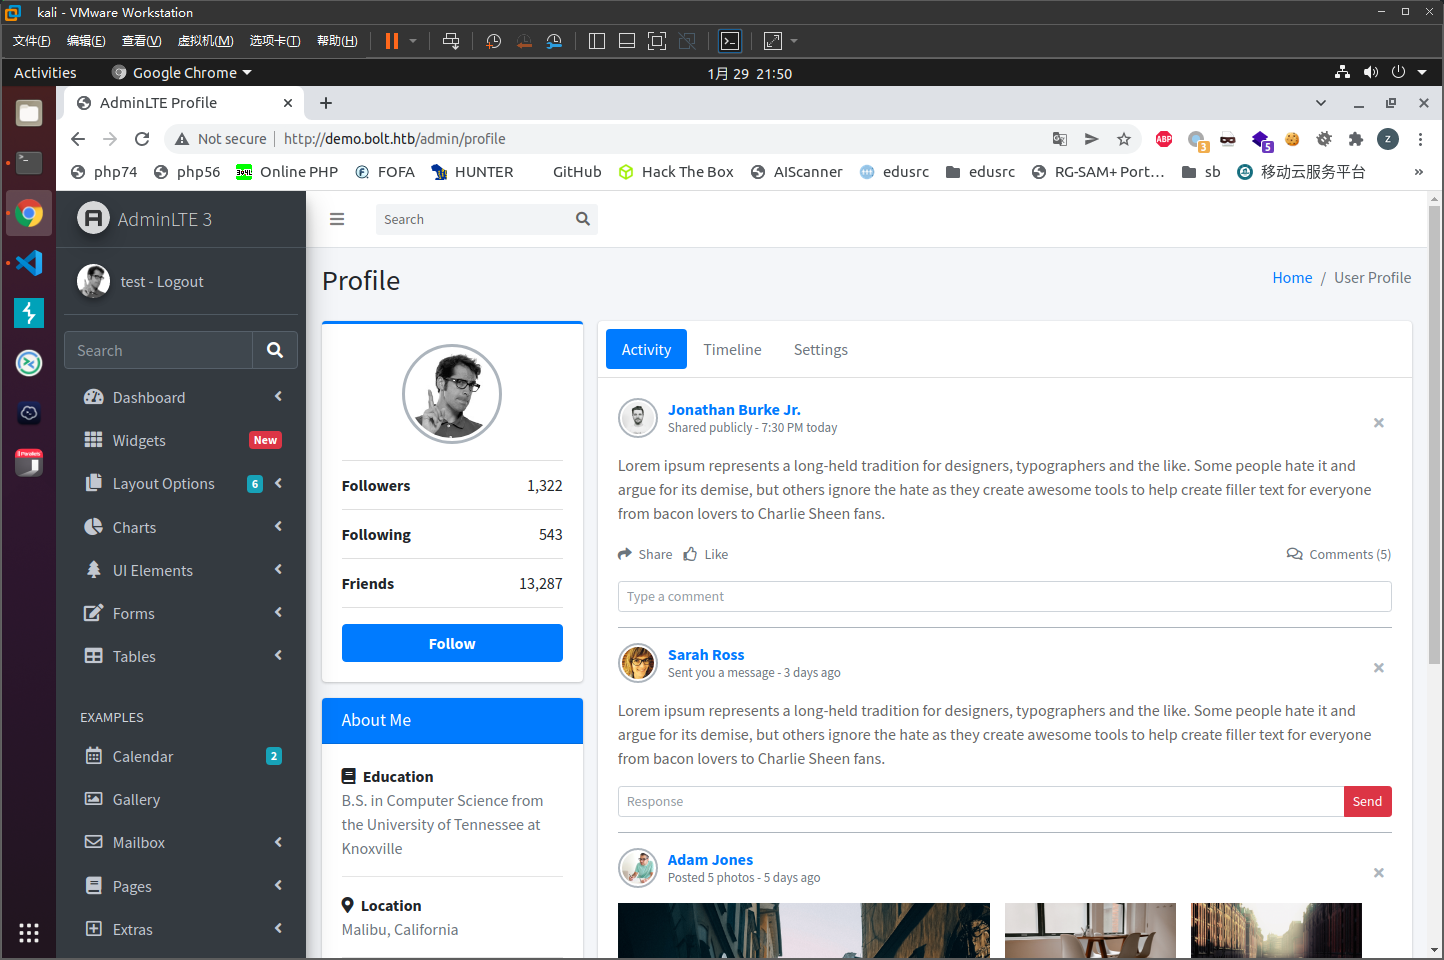Toggle the sidebar with the hamburger icon
The image size is (1444, 960).
click(337, 219)
